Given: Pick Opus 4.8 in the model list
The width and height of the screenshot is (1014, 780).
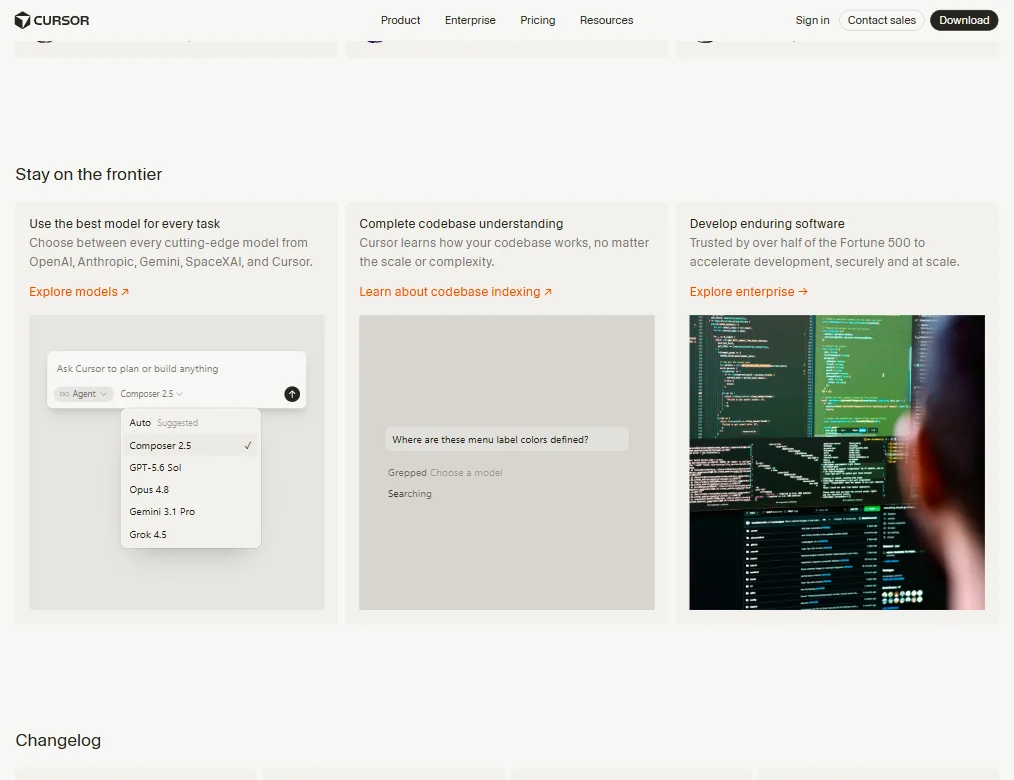Looking at the screenshot, I should (191, 490).
